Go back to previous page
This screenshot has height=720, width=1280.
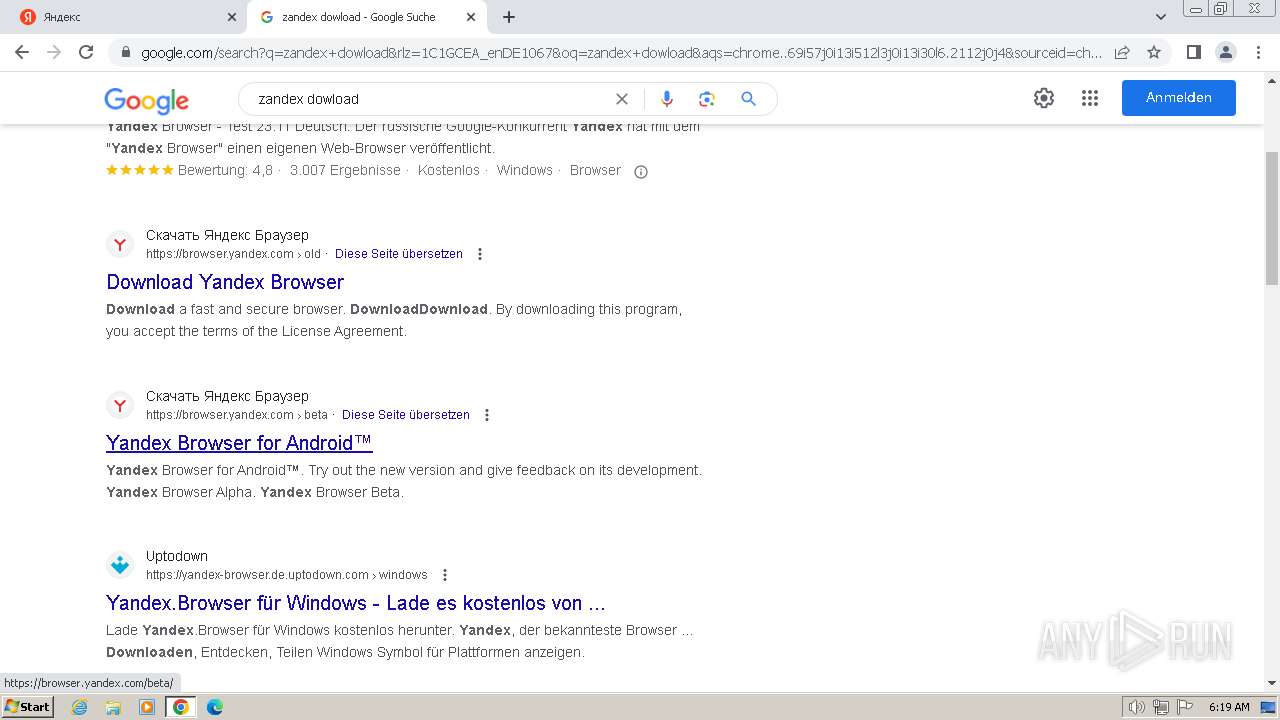[x=22, y=52]
